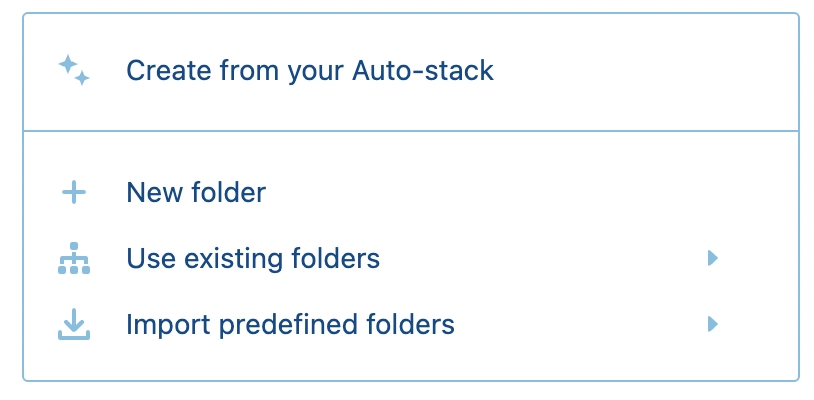
Task: Click the "New folder" text label
Action: click(196, 193)
